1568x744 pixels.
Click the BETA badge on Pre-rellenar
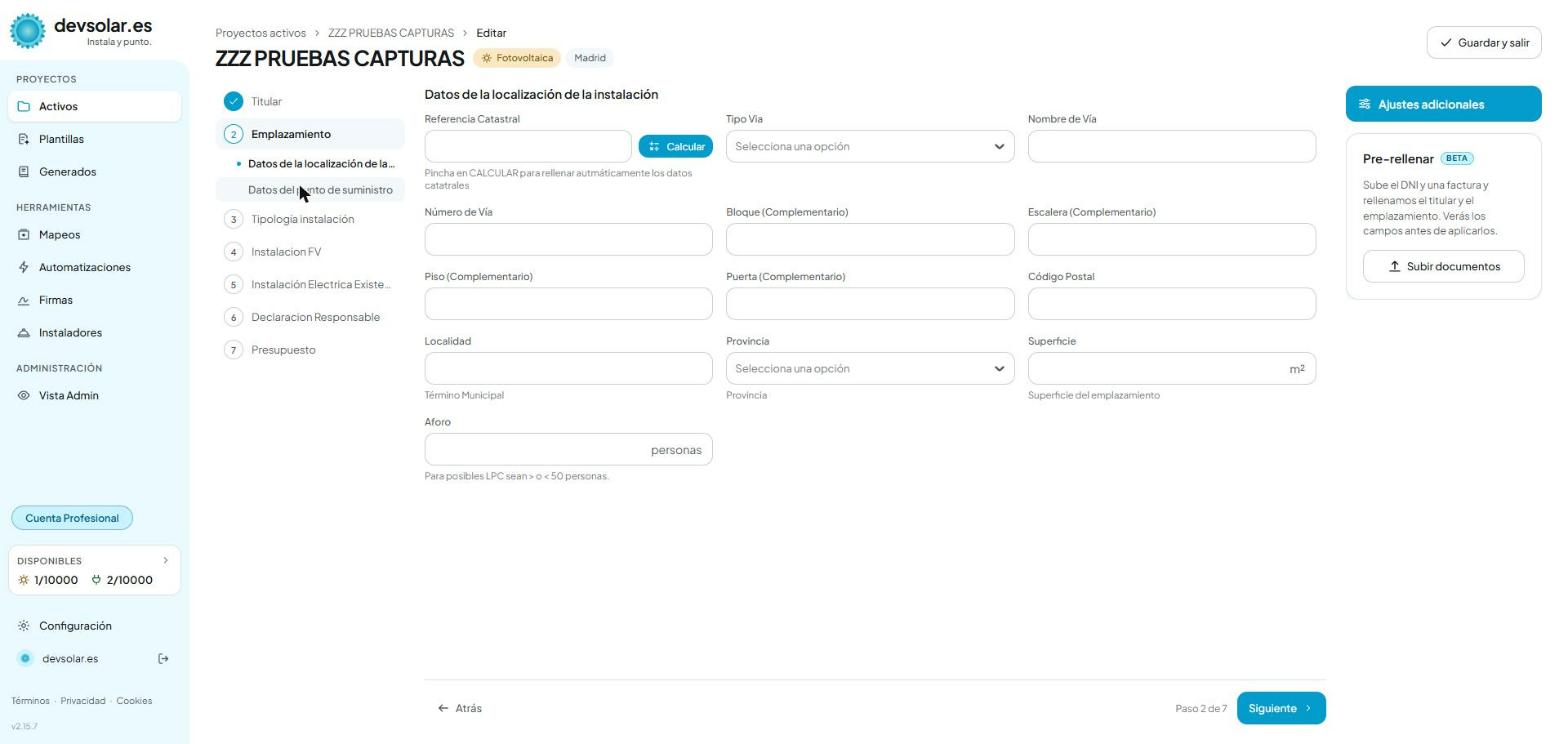[x=1457, y=159]
